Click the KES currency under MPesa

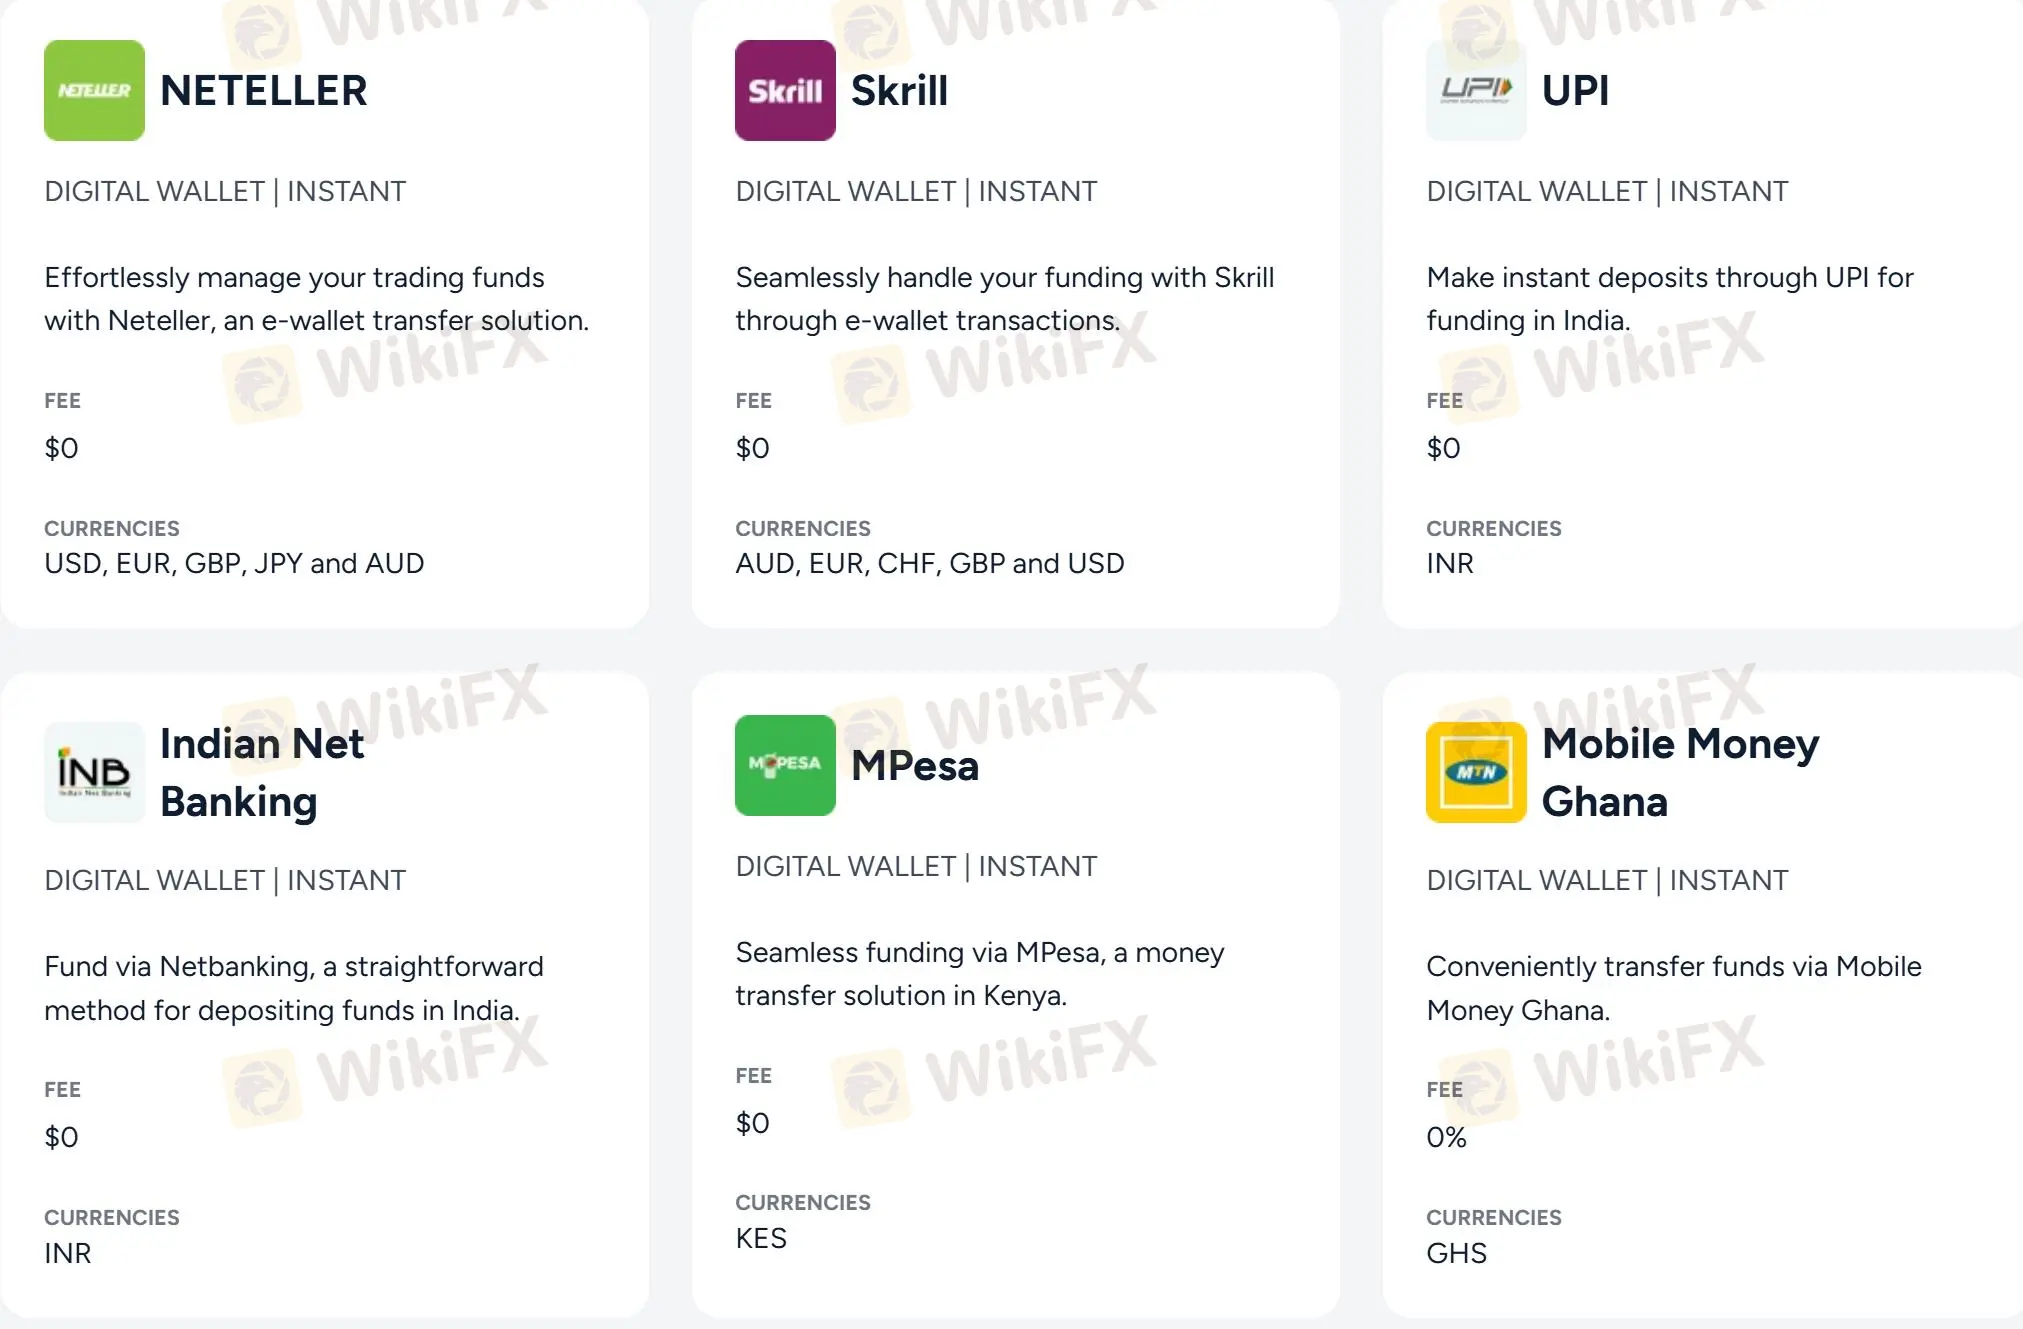(x=761, y=1239)
